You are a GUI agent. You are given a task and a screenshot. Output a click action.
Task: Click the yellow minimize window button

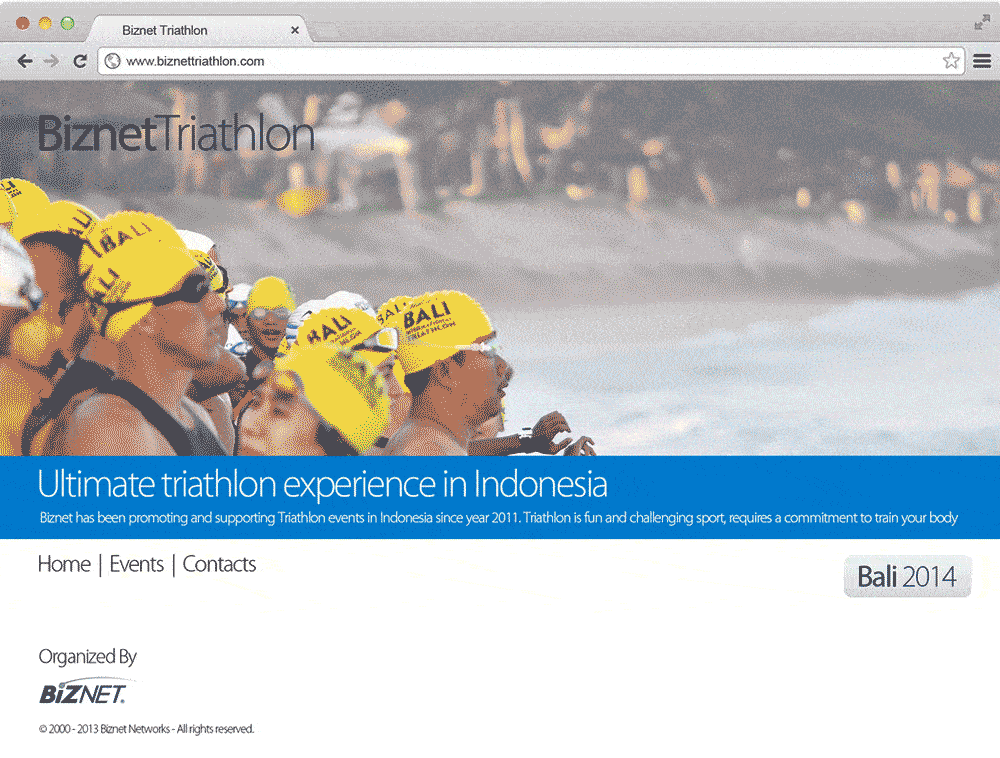click(x=45, y=24)
